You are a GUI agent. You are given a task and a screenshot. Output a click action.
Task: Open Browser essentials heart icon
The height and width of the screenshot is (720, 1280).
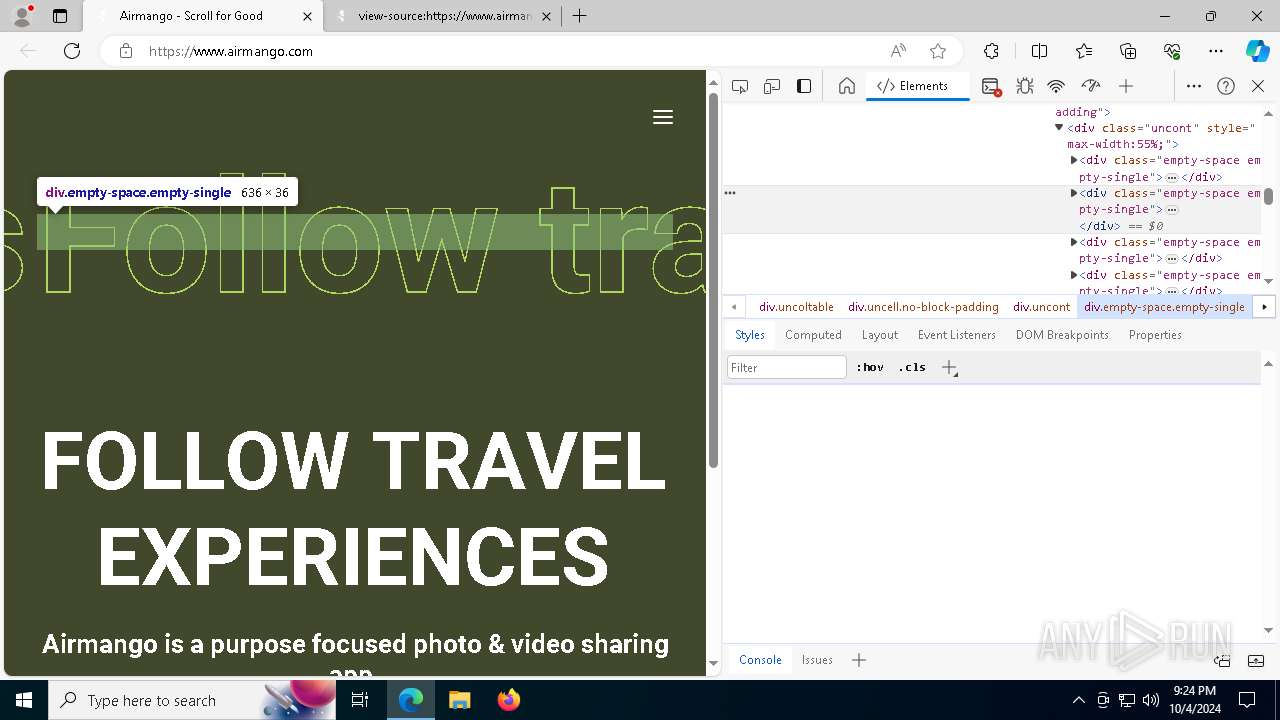point(1172,51)
